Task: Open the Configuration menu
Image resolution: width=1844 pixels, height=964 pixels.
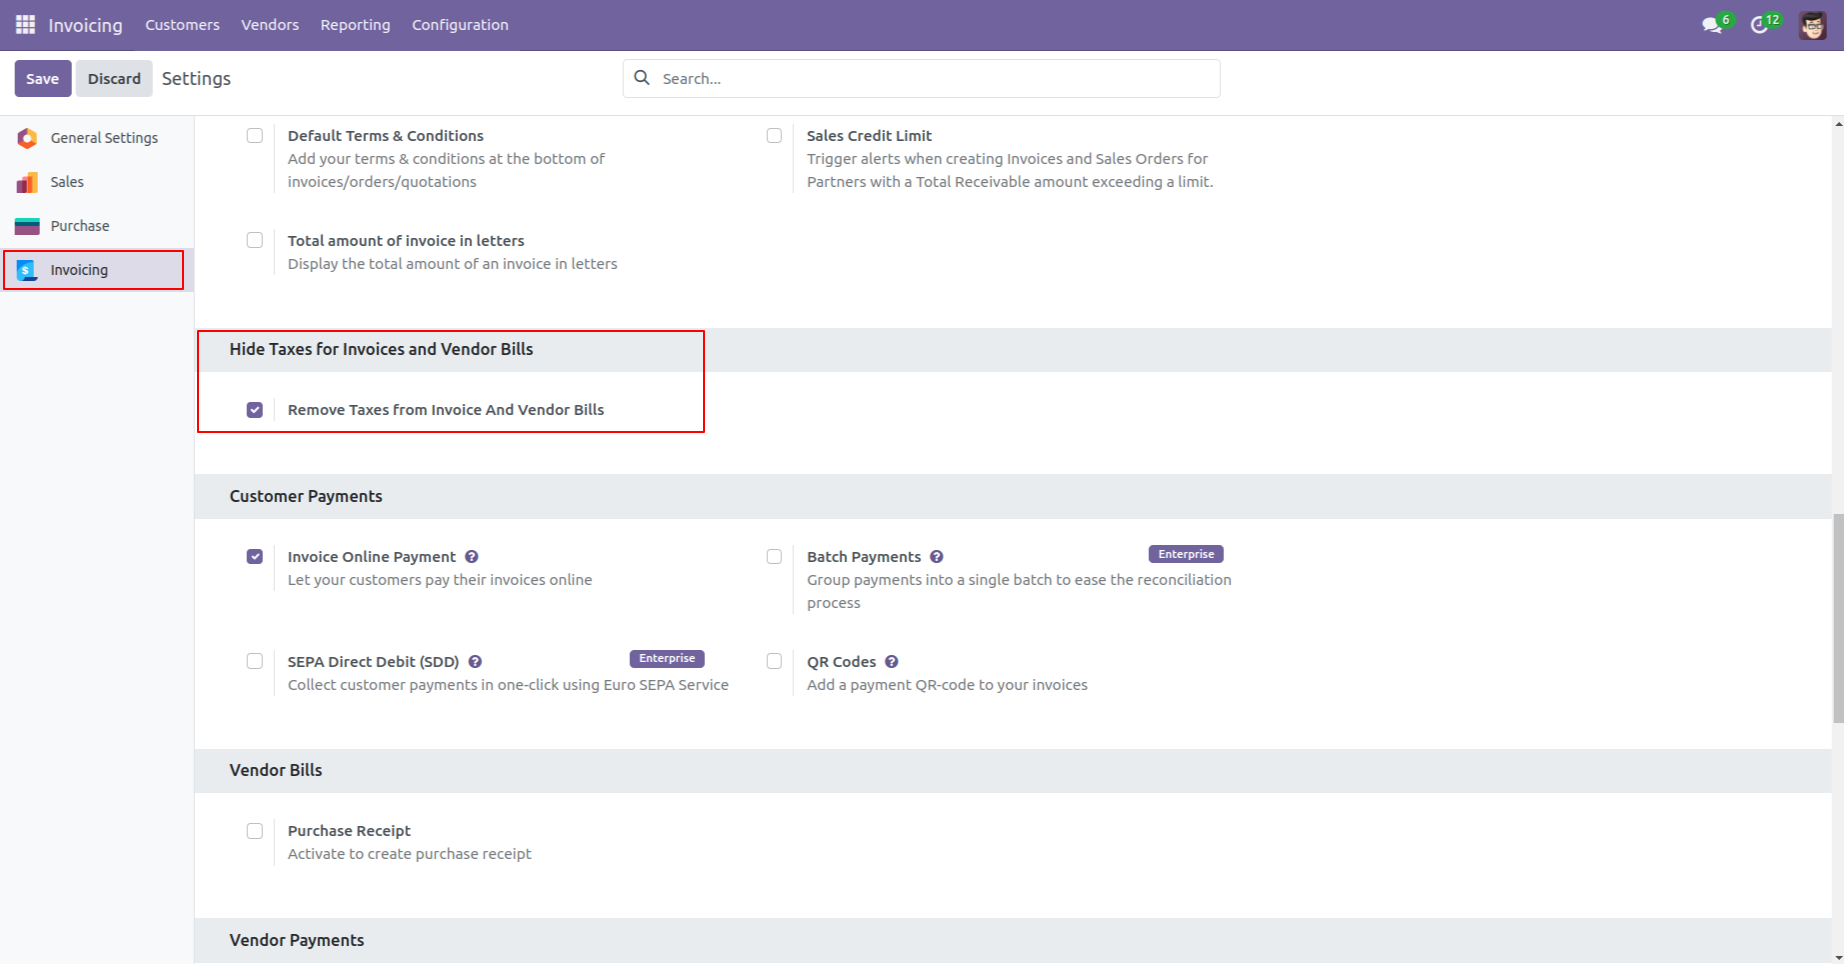Action: click(459, 24)
